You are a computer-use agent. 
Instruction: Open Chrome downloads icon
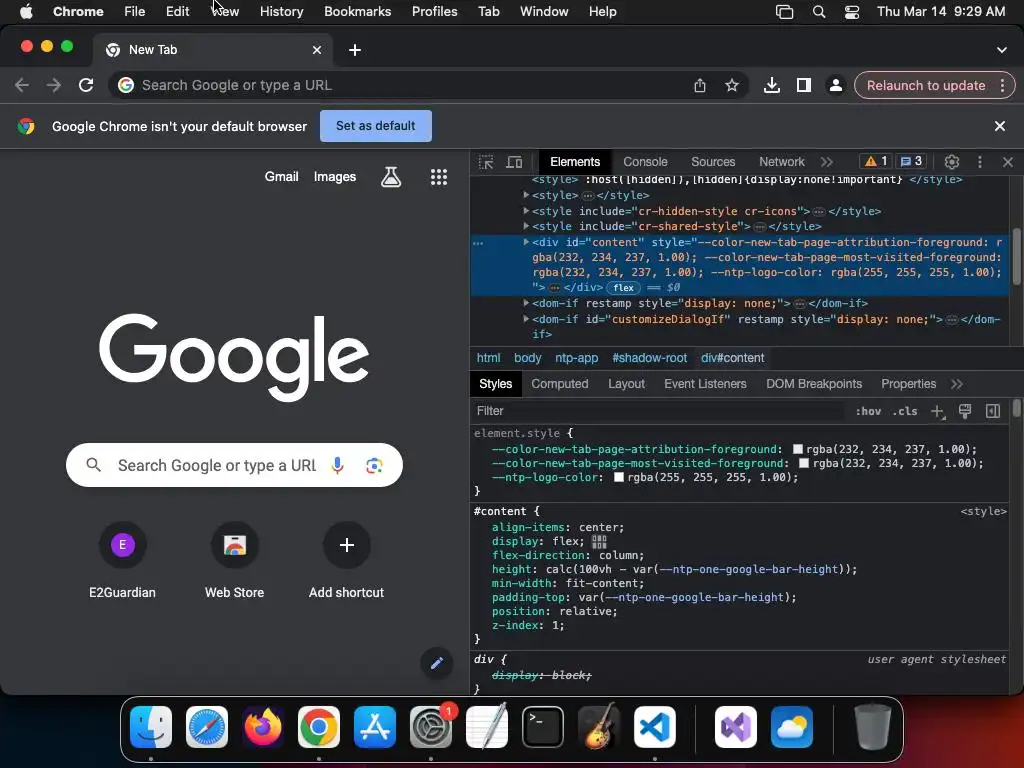point(771,86)
